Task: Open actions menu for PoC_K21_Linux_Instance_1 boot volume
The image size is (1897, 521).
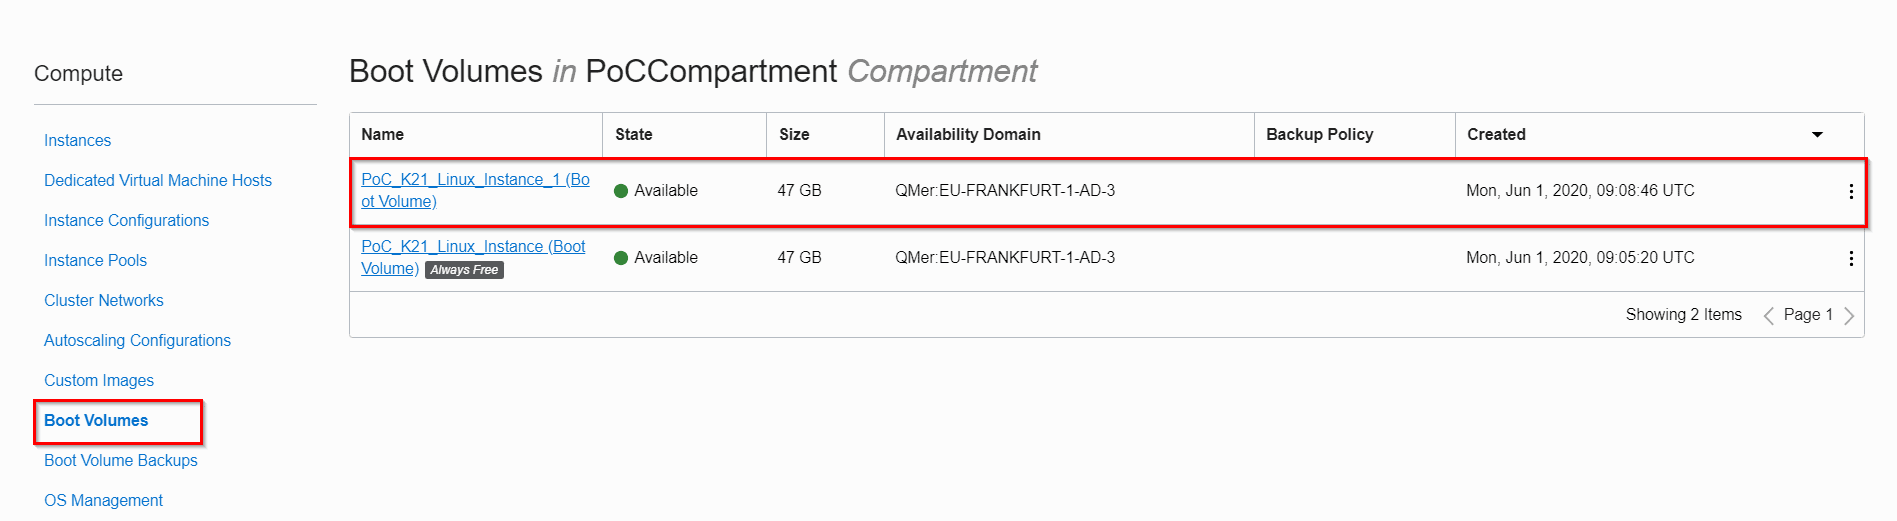Action: pos(1850,191)
